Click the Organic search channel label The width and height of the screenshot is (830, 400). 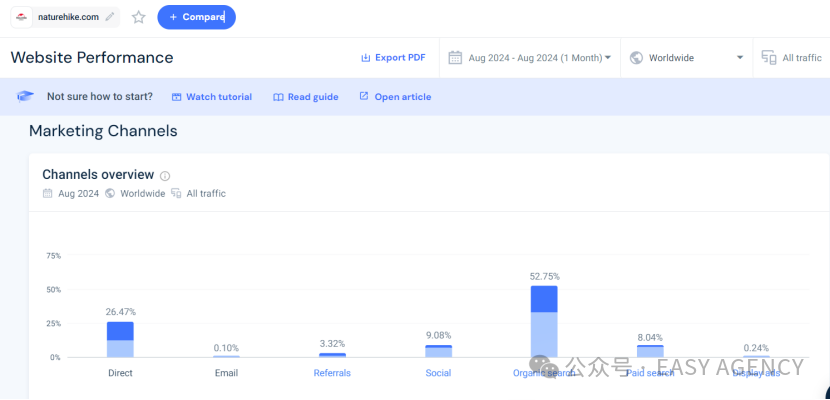(x=544, y=373)
